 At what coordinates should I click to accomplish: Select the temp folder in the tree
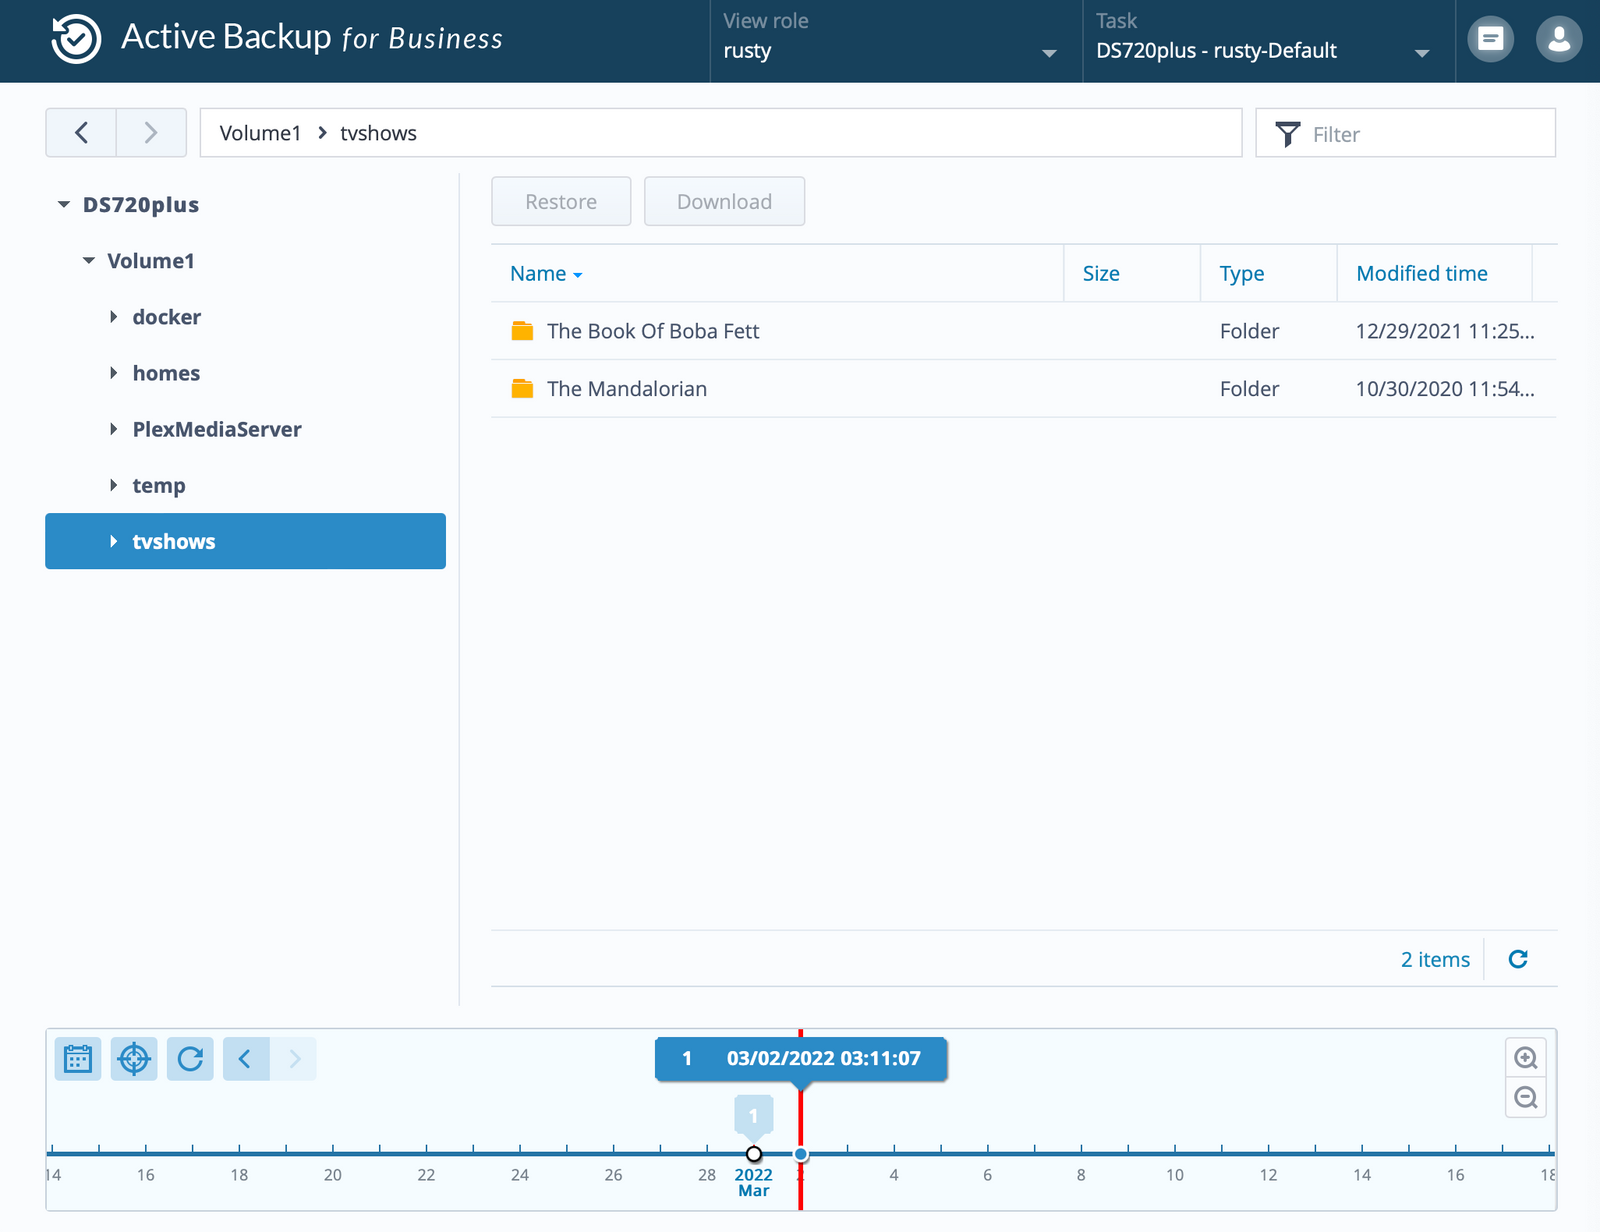pos(159,485)
